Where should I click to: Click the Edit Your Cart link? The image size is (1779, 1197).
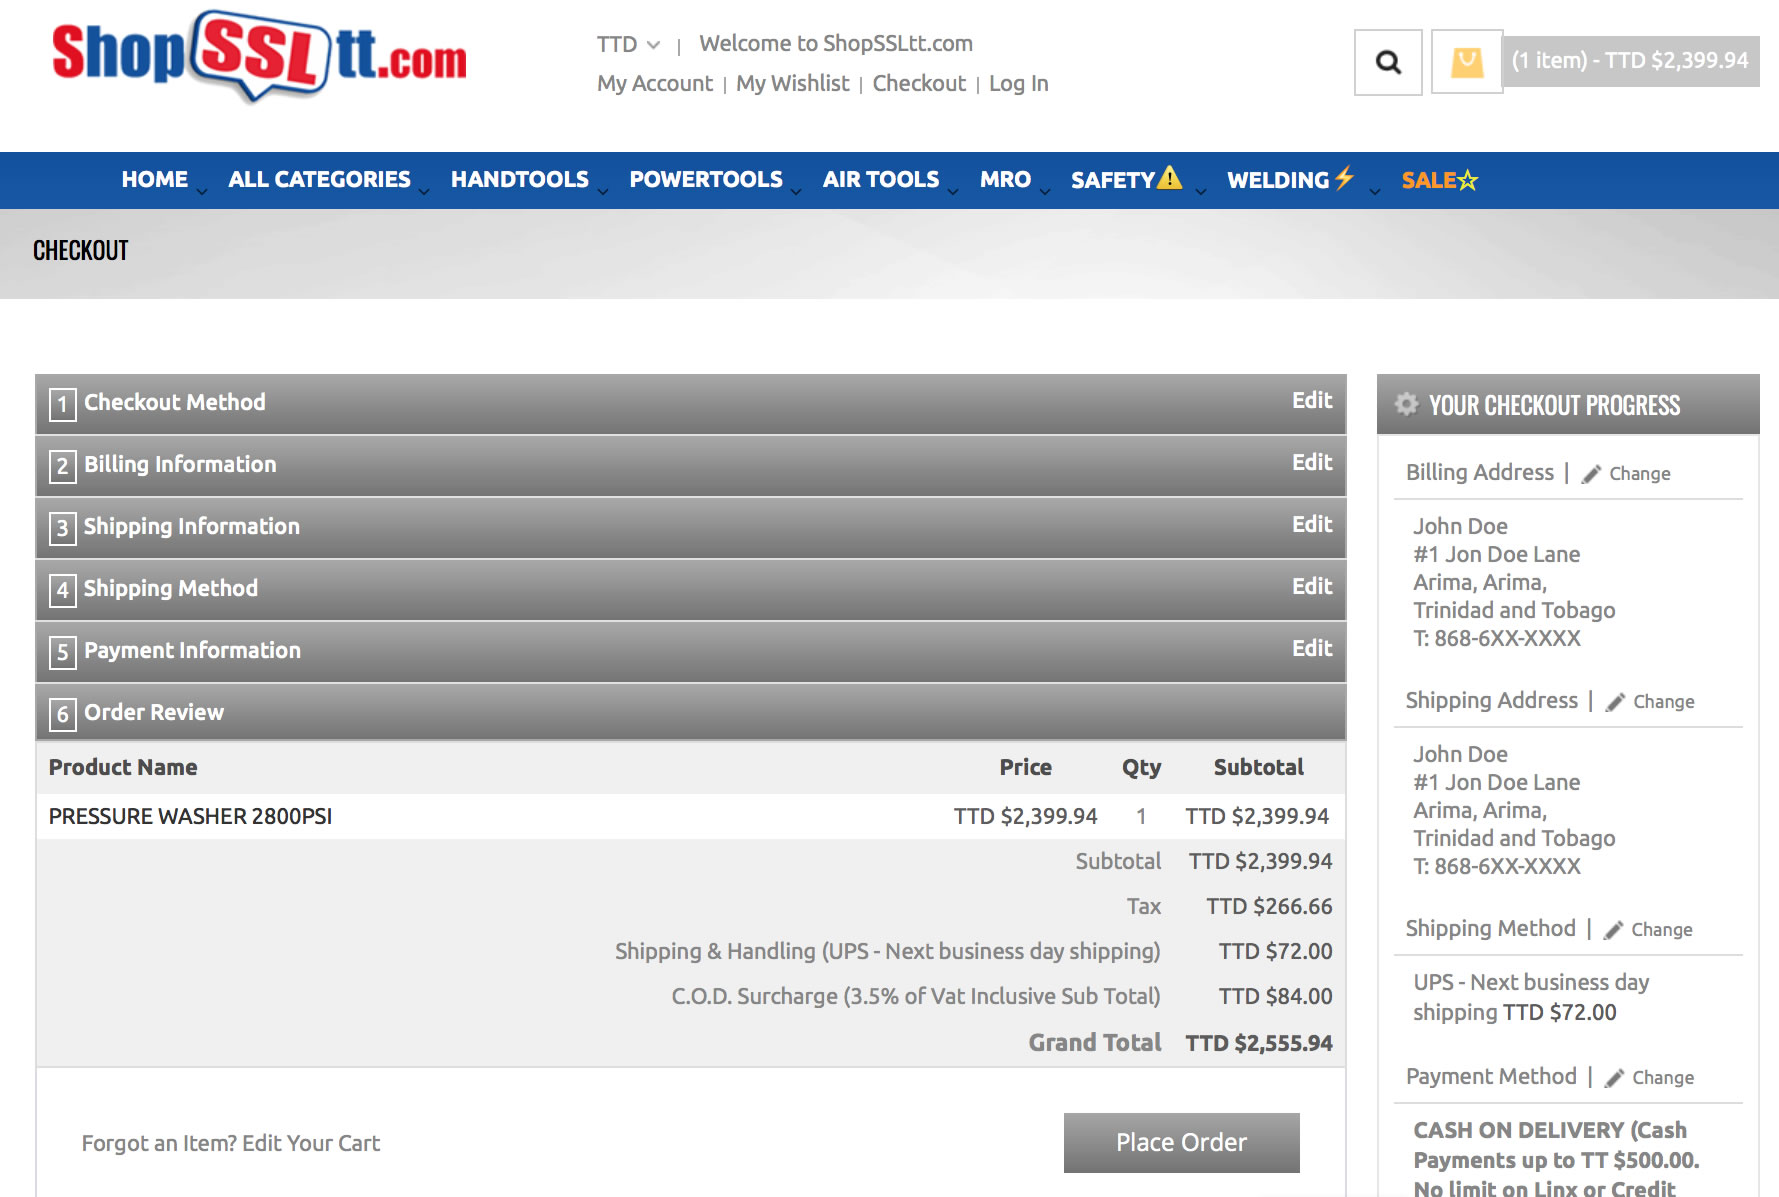(311, 1143)
